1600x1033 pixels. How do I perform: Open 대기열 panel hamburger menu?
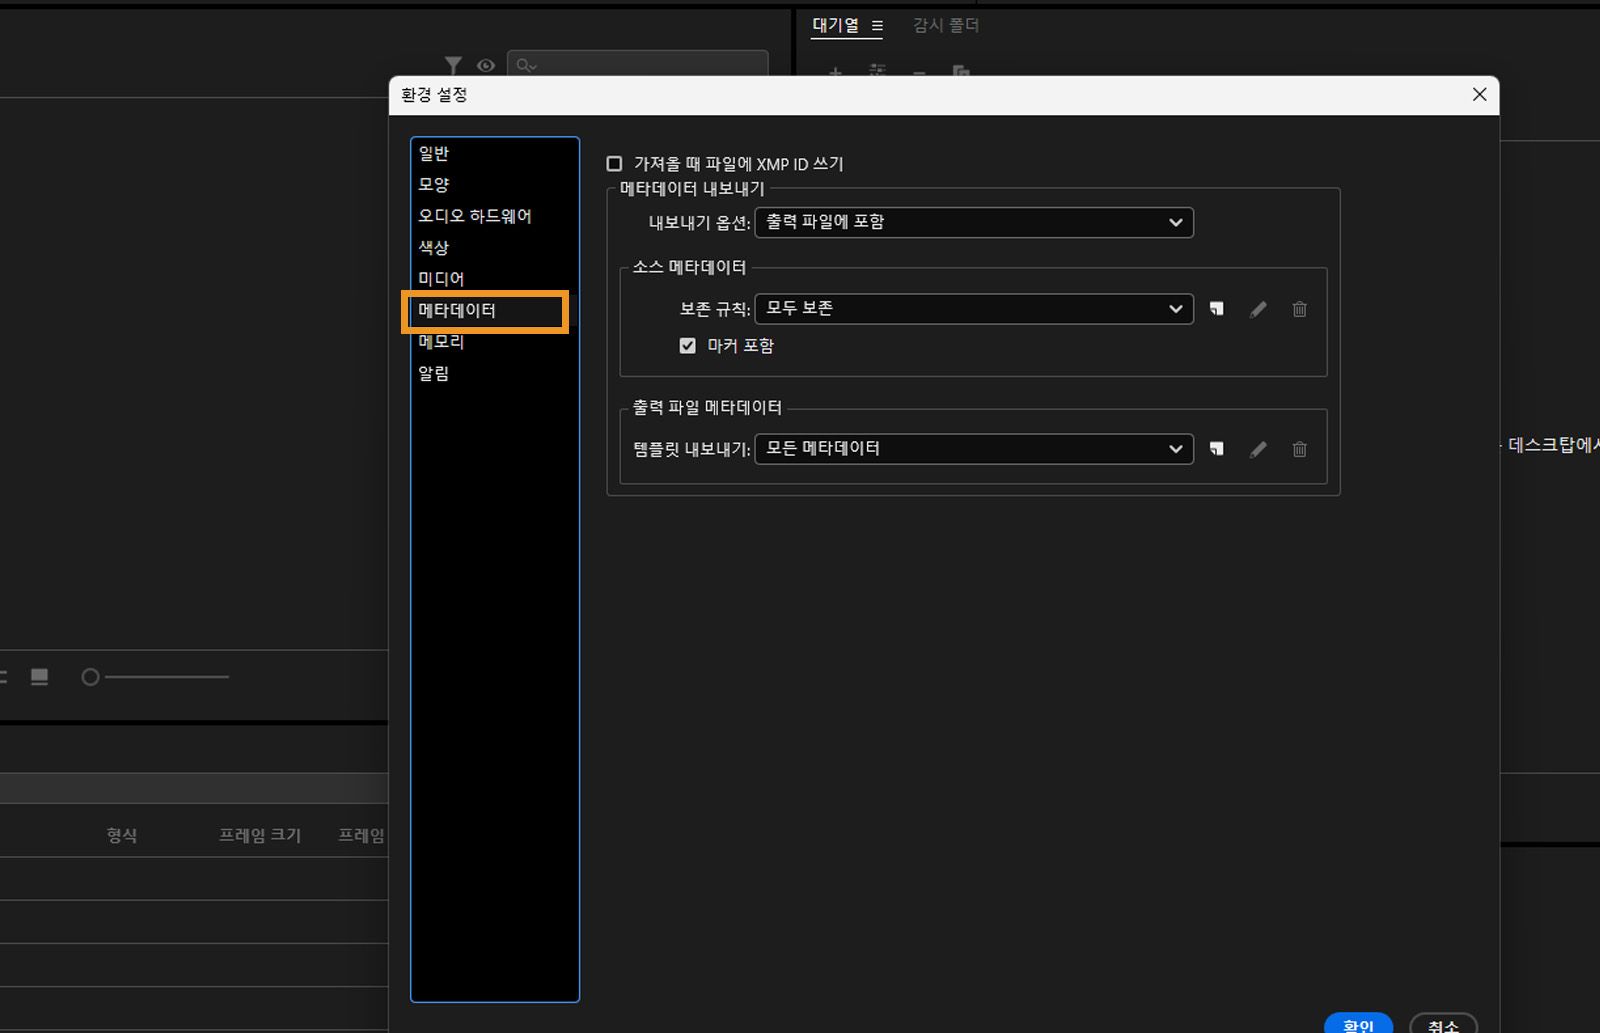pos(877,27)
